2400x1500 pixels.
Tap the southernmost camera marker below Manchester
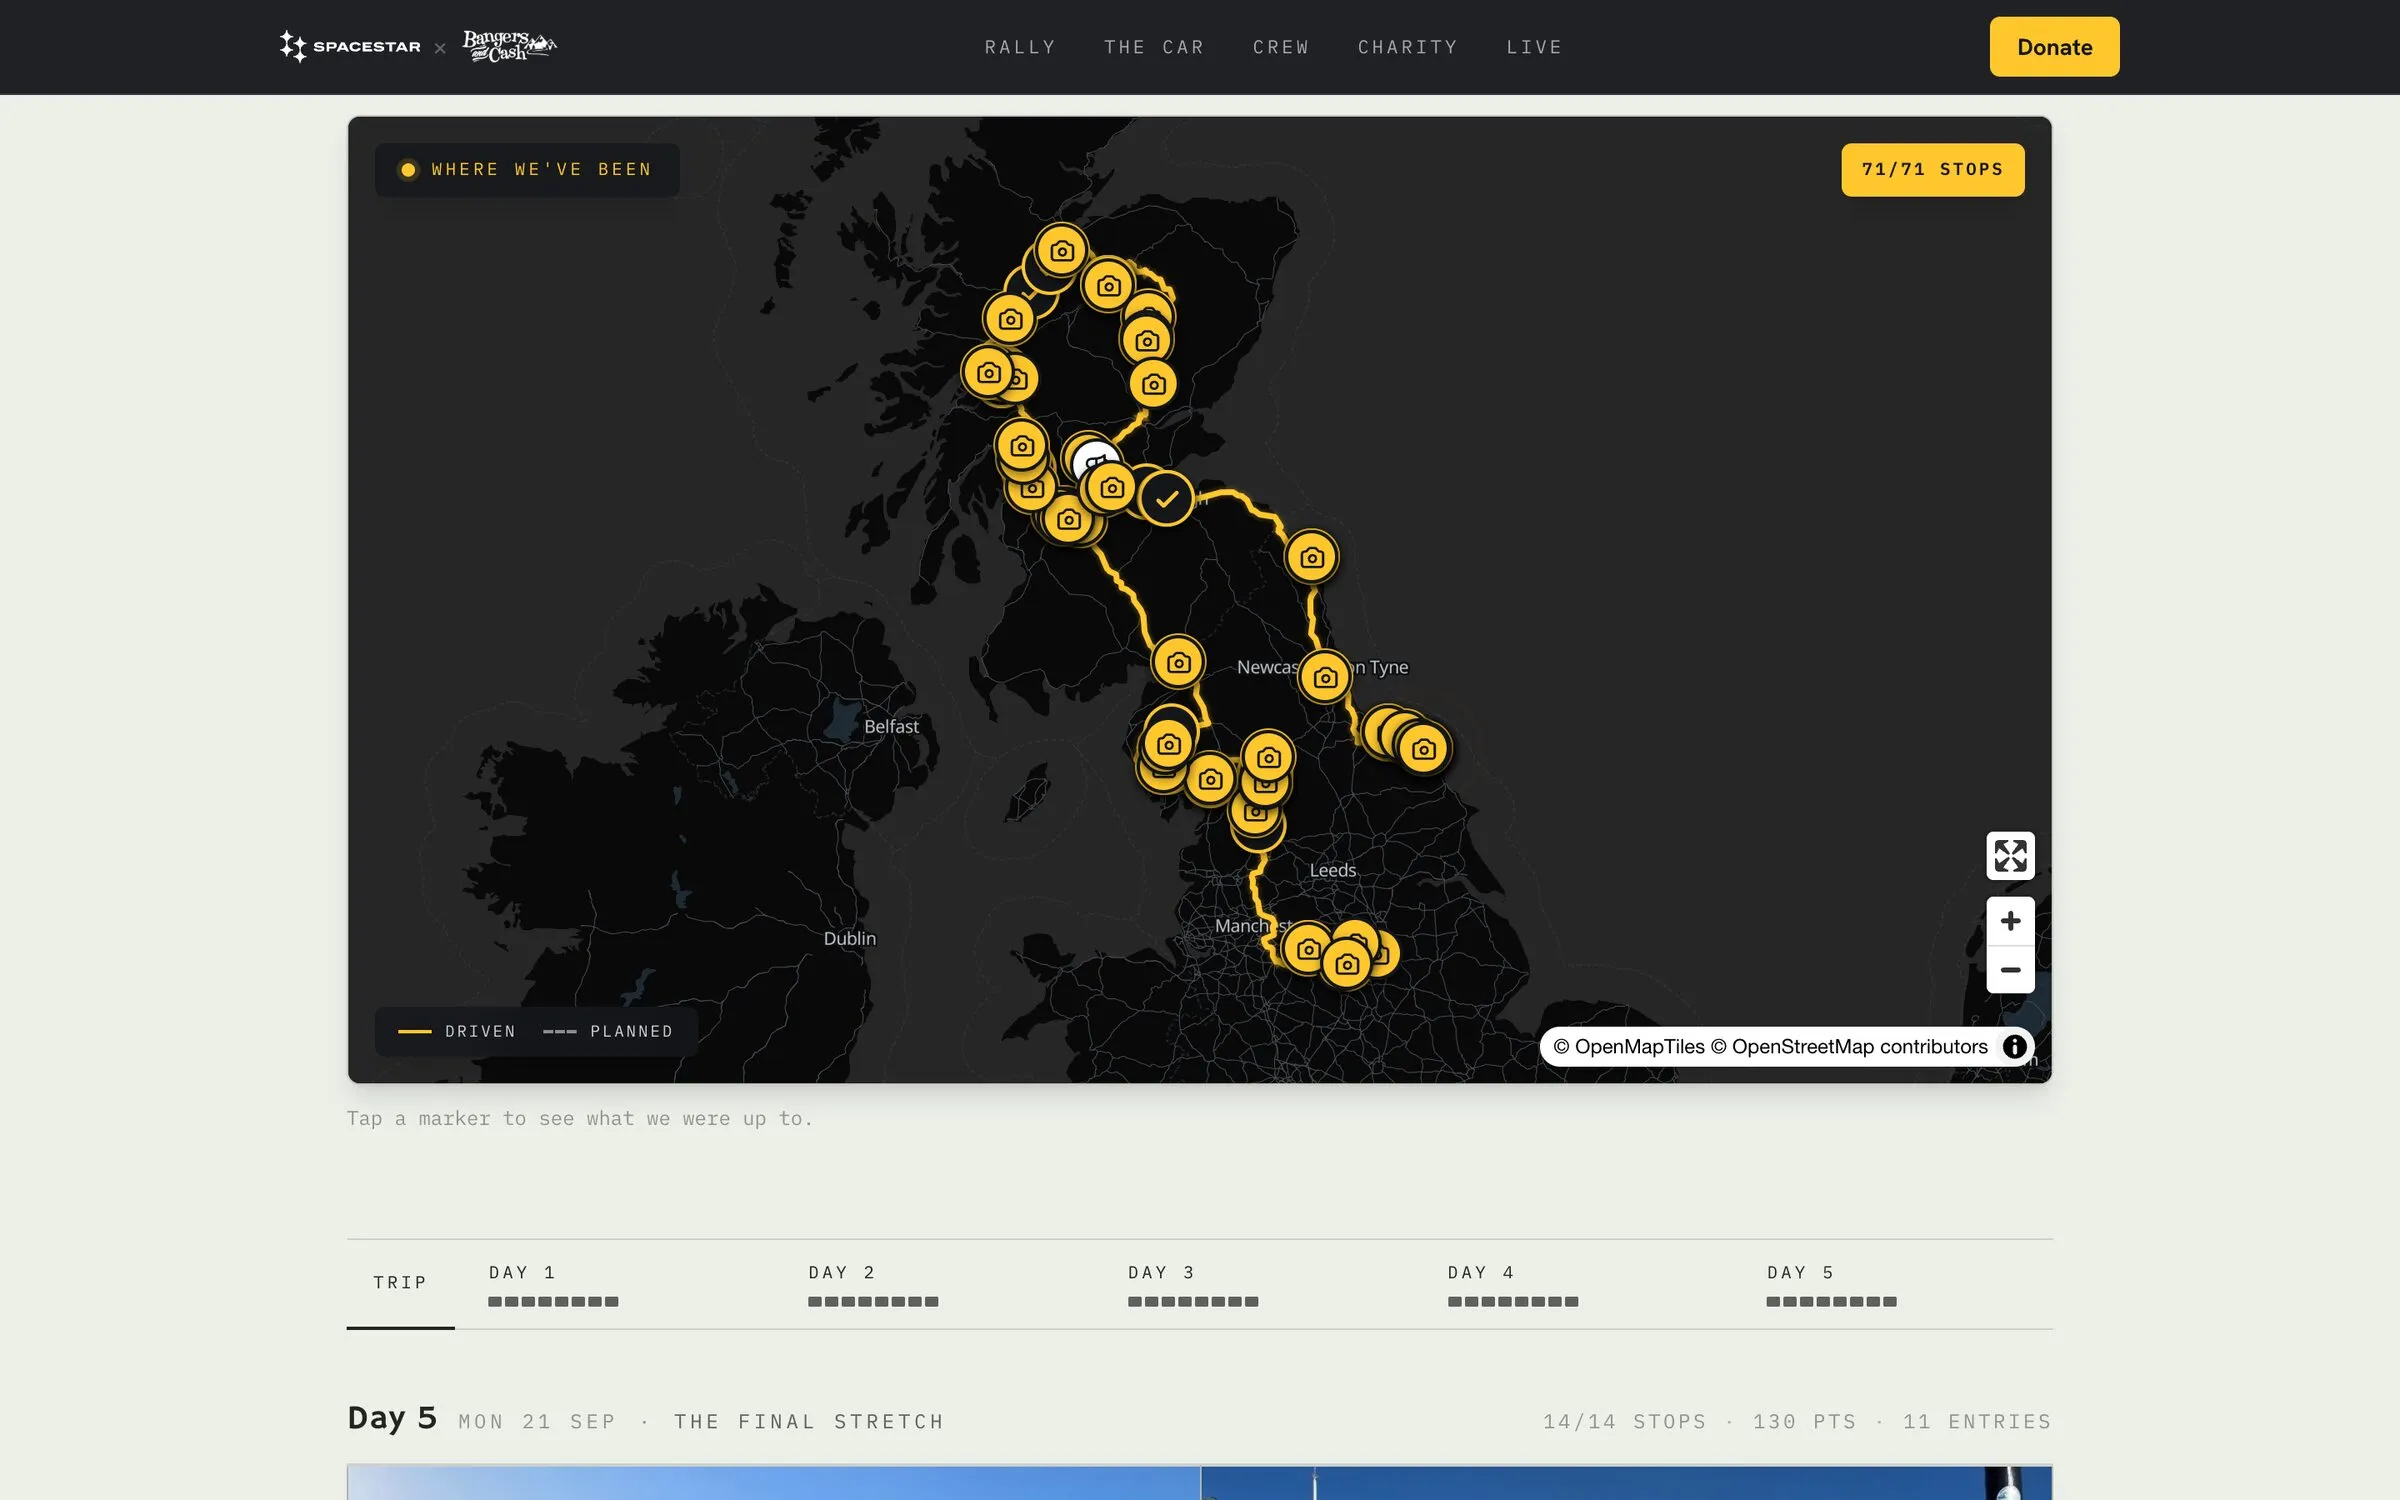pos(1346,964)
